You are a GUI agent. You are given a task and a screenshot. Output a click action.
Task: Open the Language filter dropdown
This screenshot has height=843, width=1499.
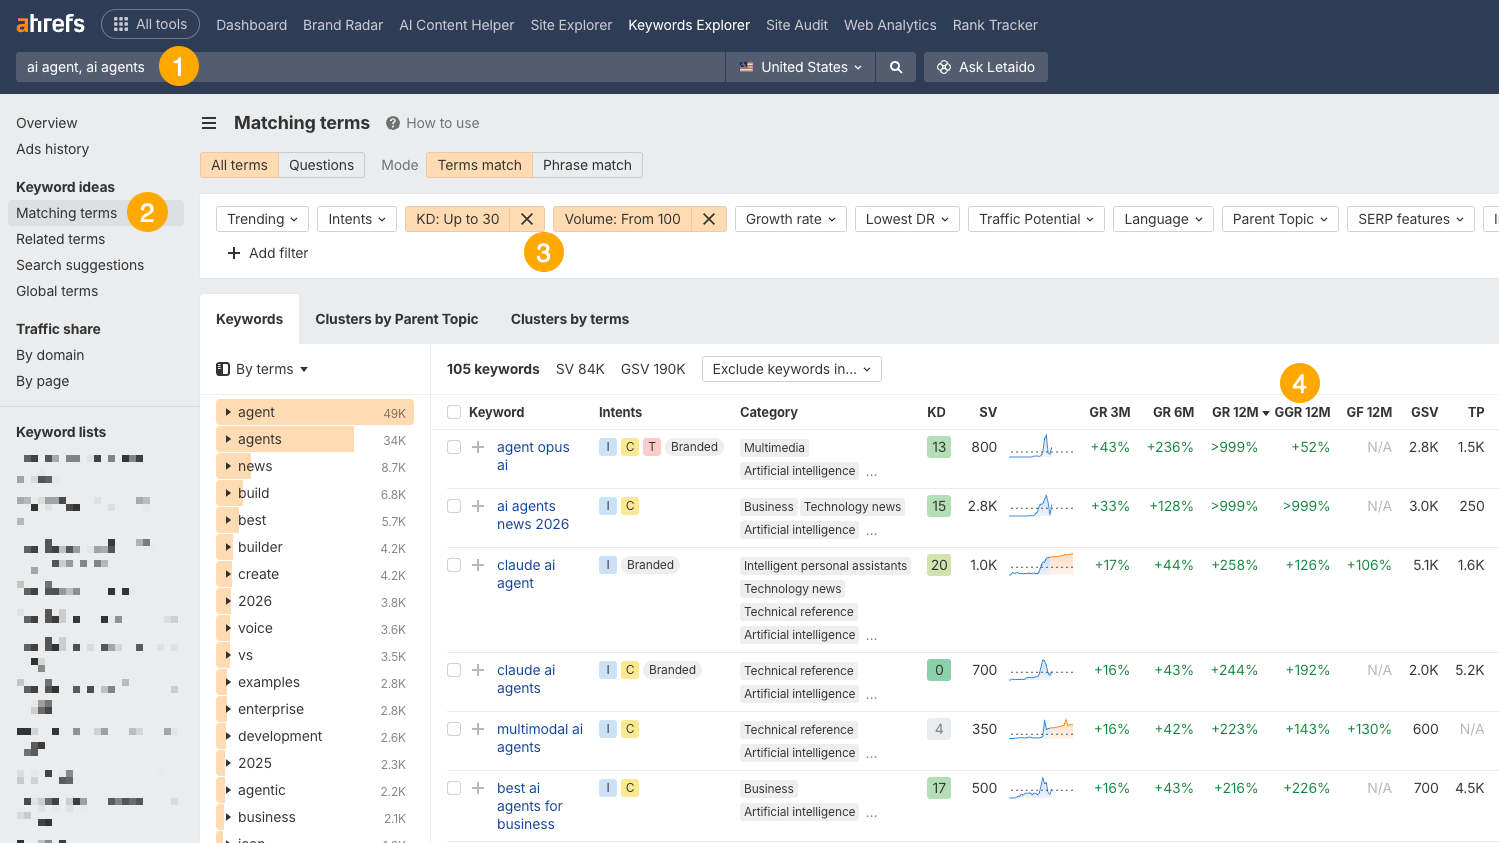pos(1163,219)
